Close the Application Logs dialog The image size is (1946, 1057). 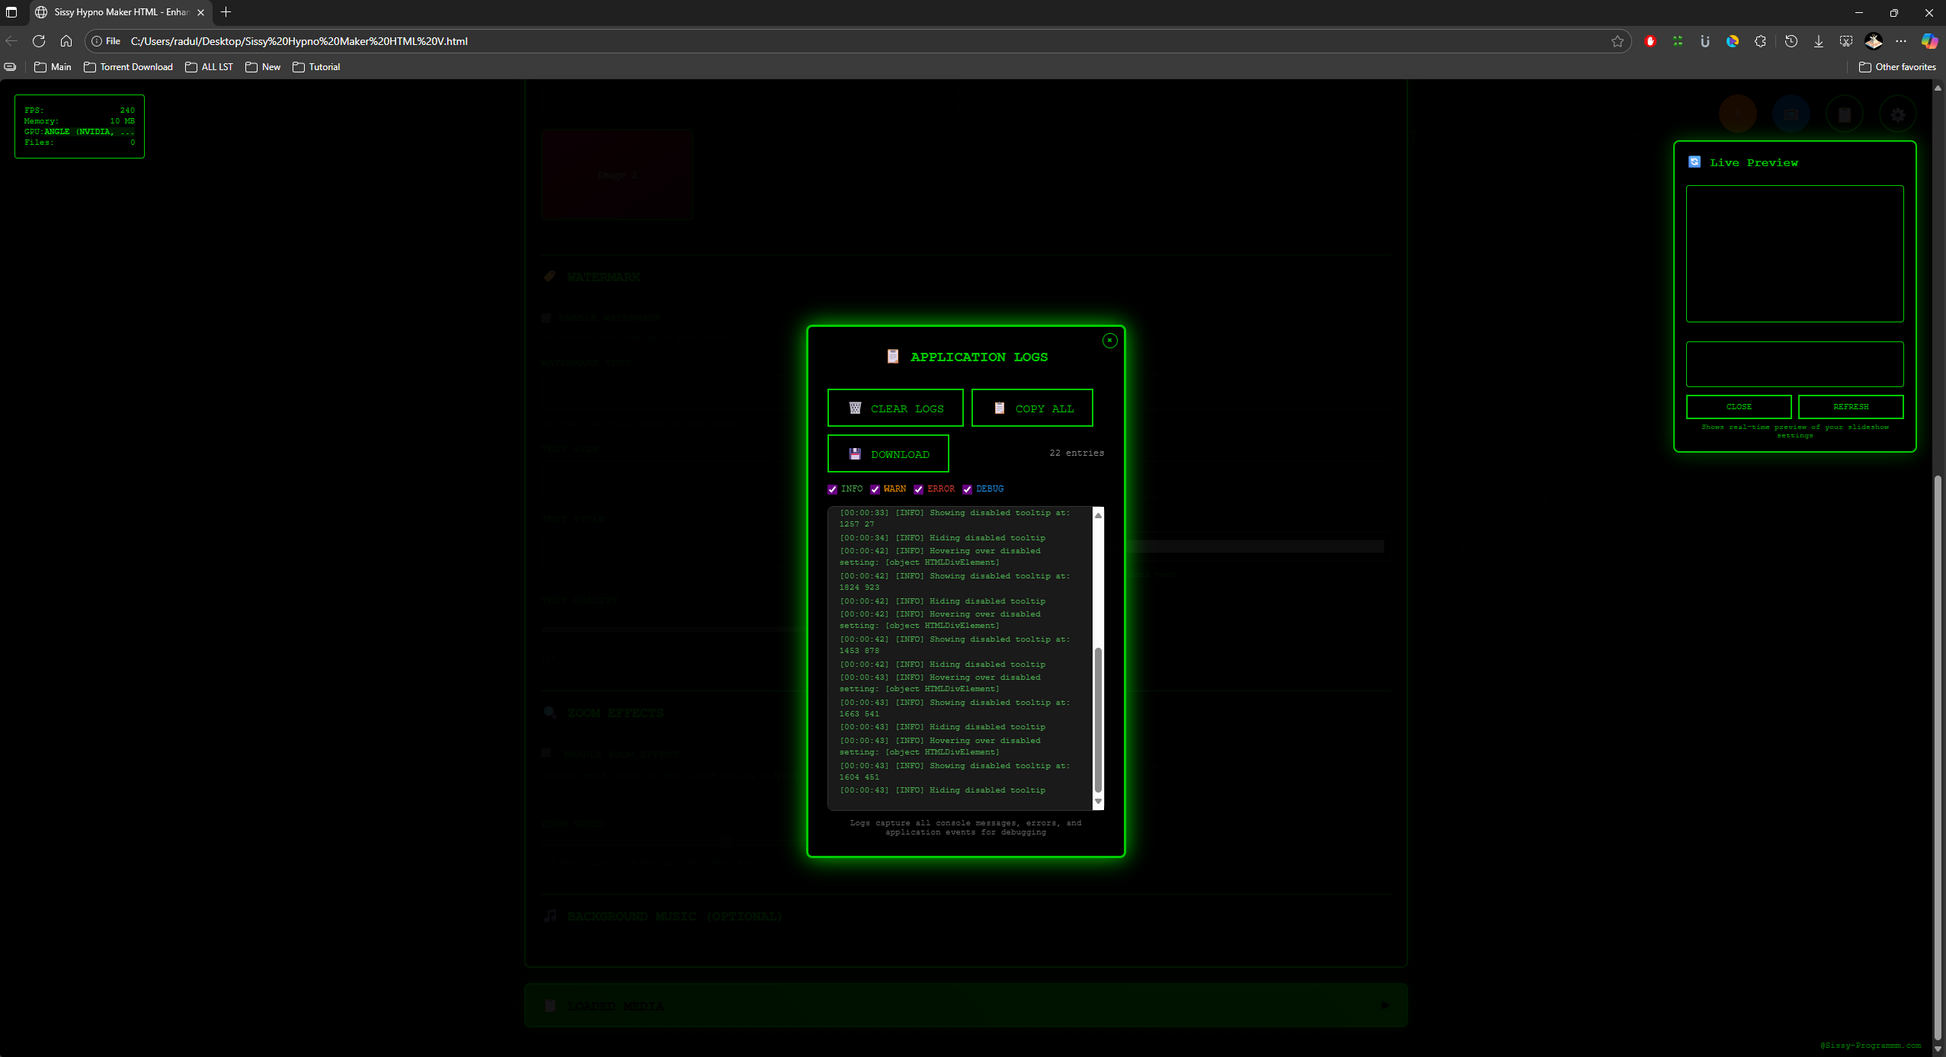coord(1109,341)
